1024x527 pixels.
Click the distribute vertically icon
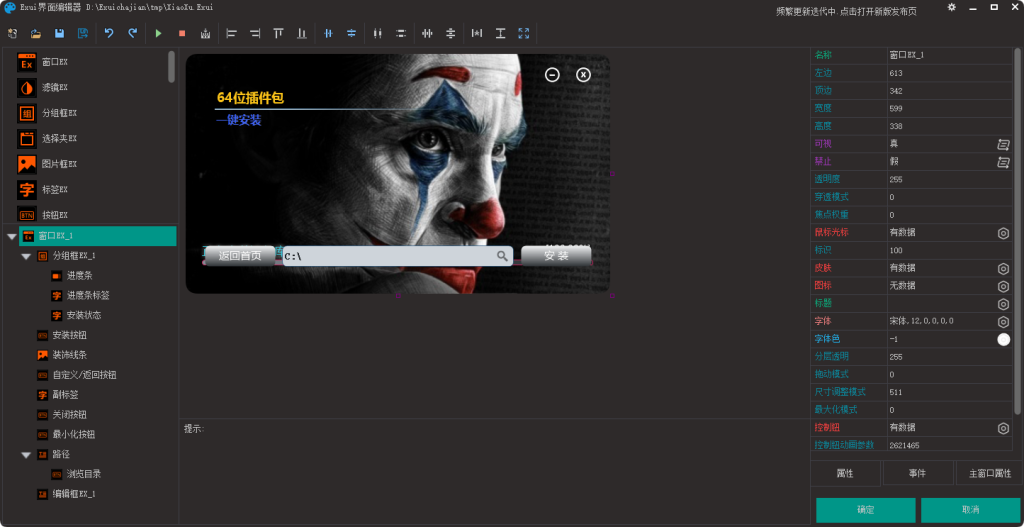click(401, 33)
